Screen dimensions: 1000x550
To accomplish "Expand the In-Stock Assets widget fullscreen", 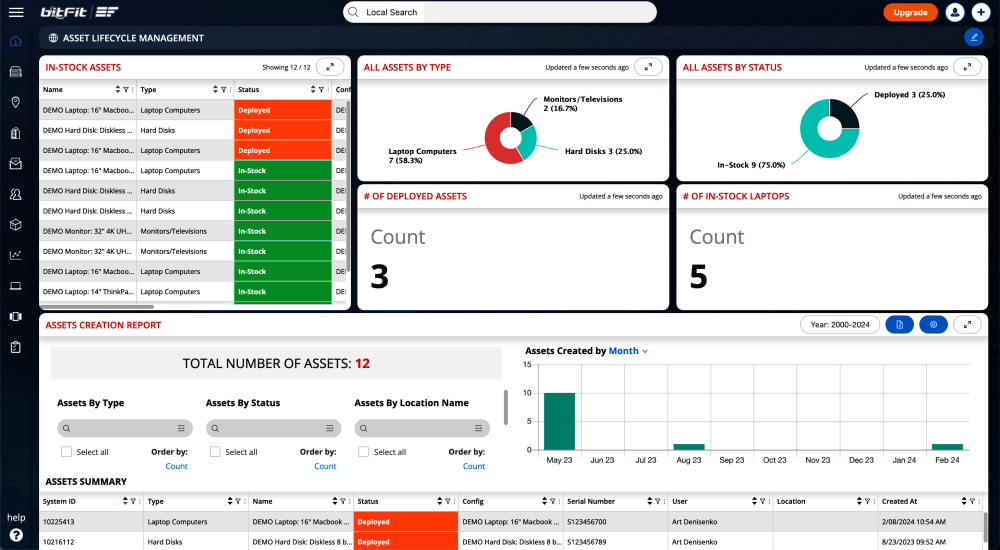I will click(x=330, y=67).
